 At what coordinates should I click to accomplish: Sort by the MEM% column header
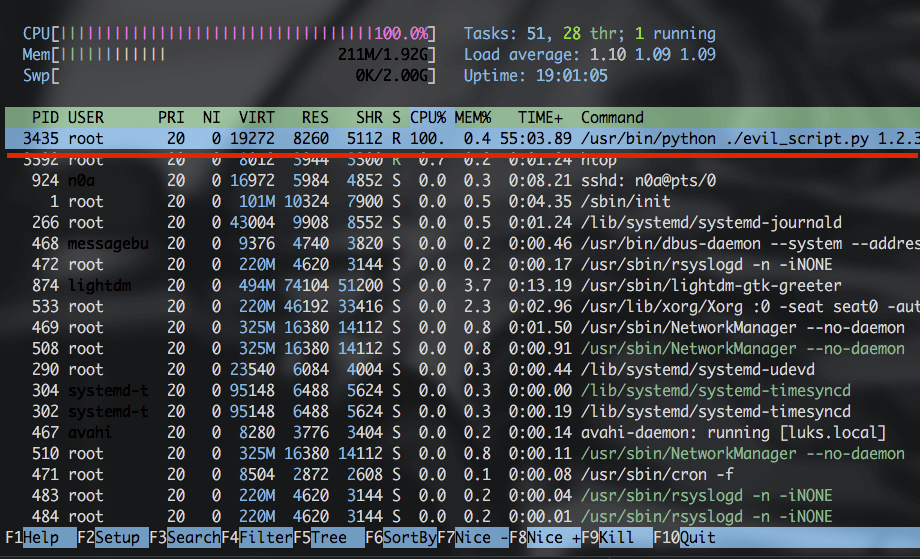pyautogui.click(x=473, y=117)
